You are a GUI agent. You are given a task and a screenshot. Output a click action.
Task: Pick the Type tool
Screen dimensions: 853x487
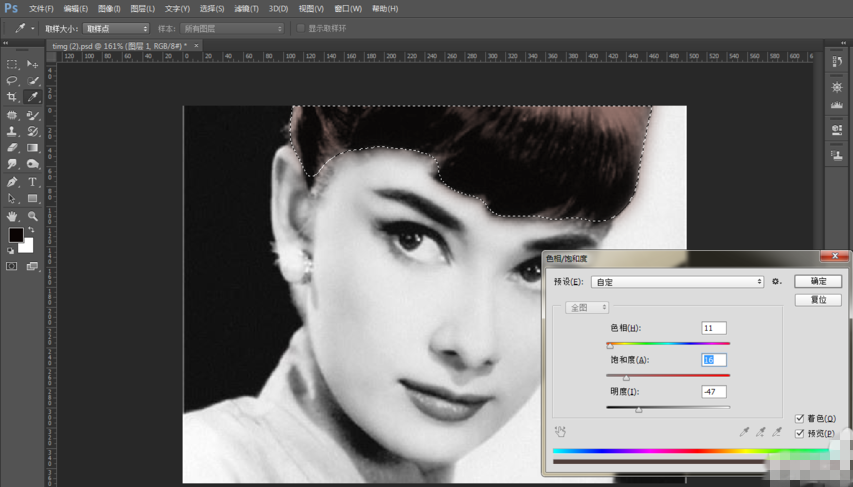point(33,182)
